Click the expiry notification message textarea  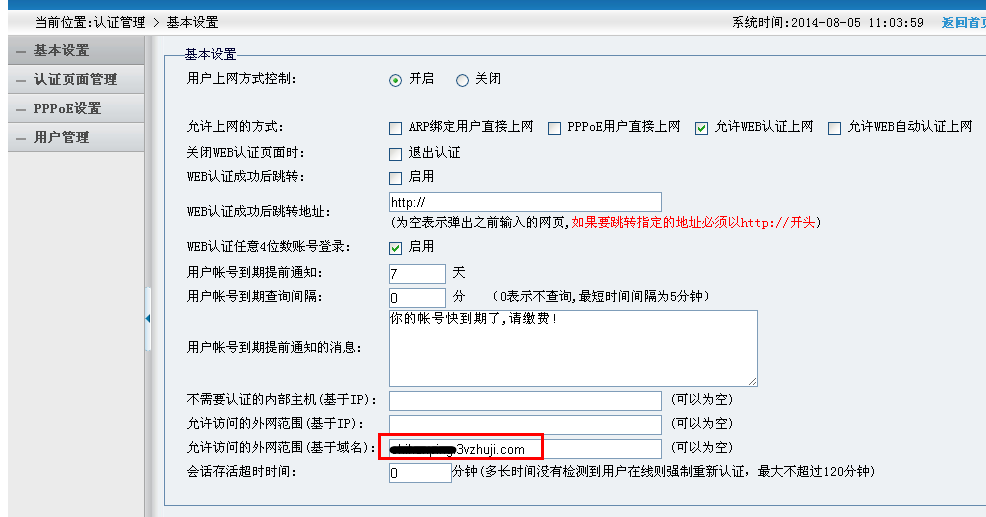point(571,347)
